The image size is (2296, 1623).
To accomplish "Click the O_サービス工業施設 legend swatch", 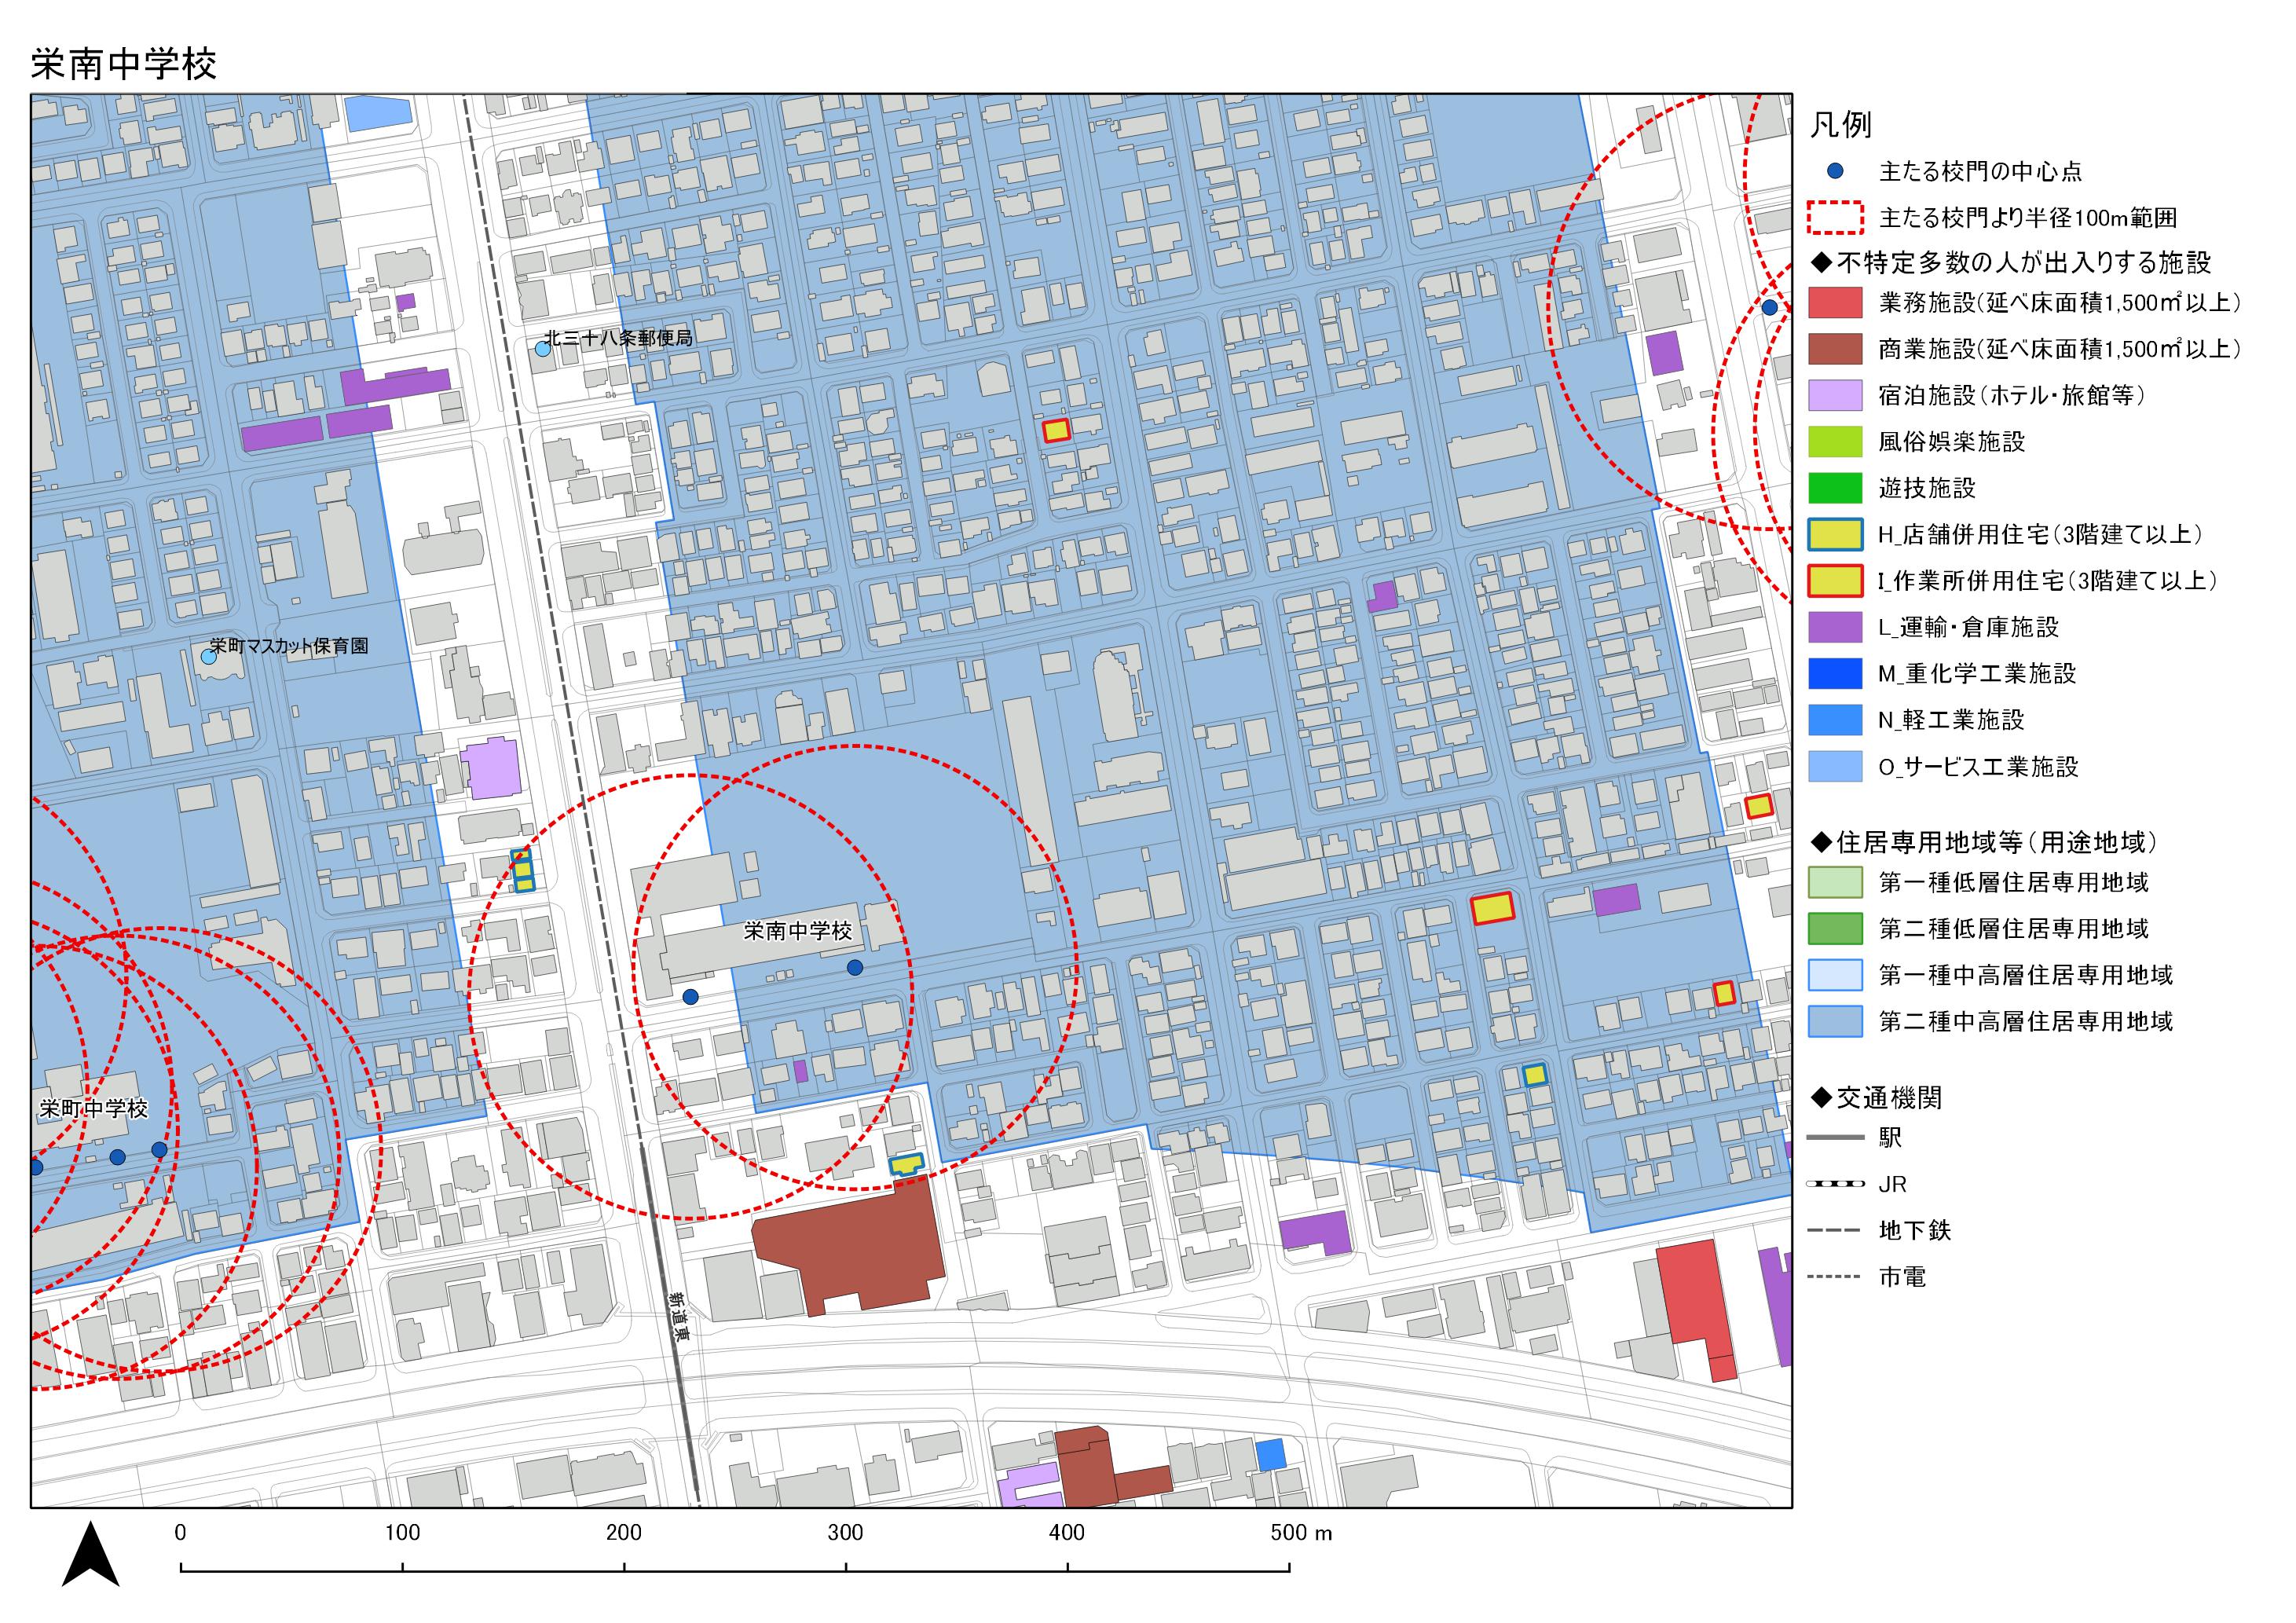I will click(1835, 767).
